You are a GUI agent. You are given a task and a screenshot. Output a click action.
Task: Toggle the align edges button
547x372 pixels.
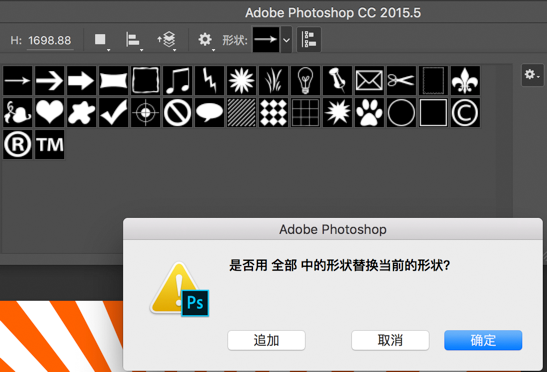309,39
